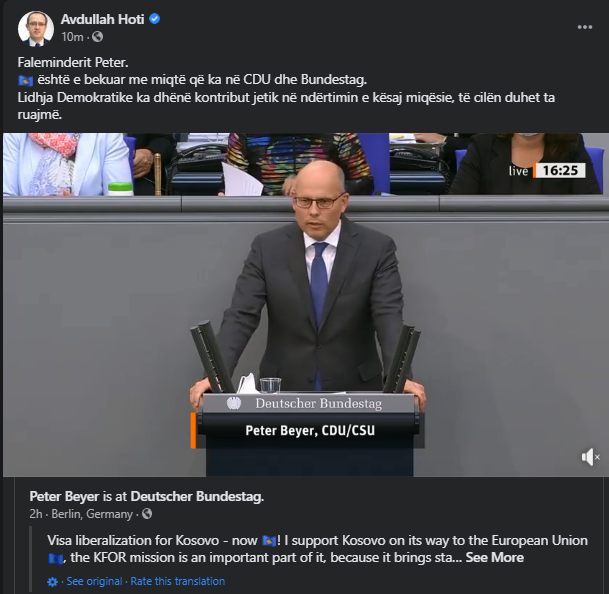Click the Kosovo flag emoji in post text
The height and width of the screenshot is (594, 609).
(26, 80)
